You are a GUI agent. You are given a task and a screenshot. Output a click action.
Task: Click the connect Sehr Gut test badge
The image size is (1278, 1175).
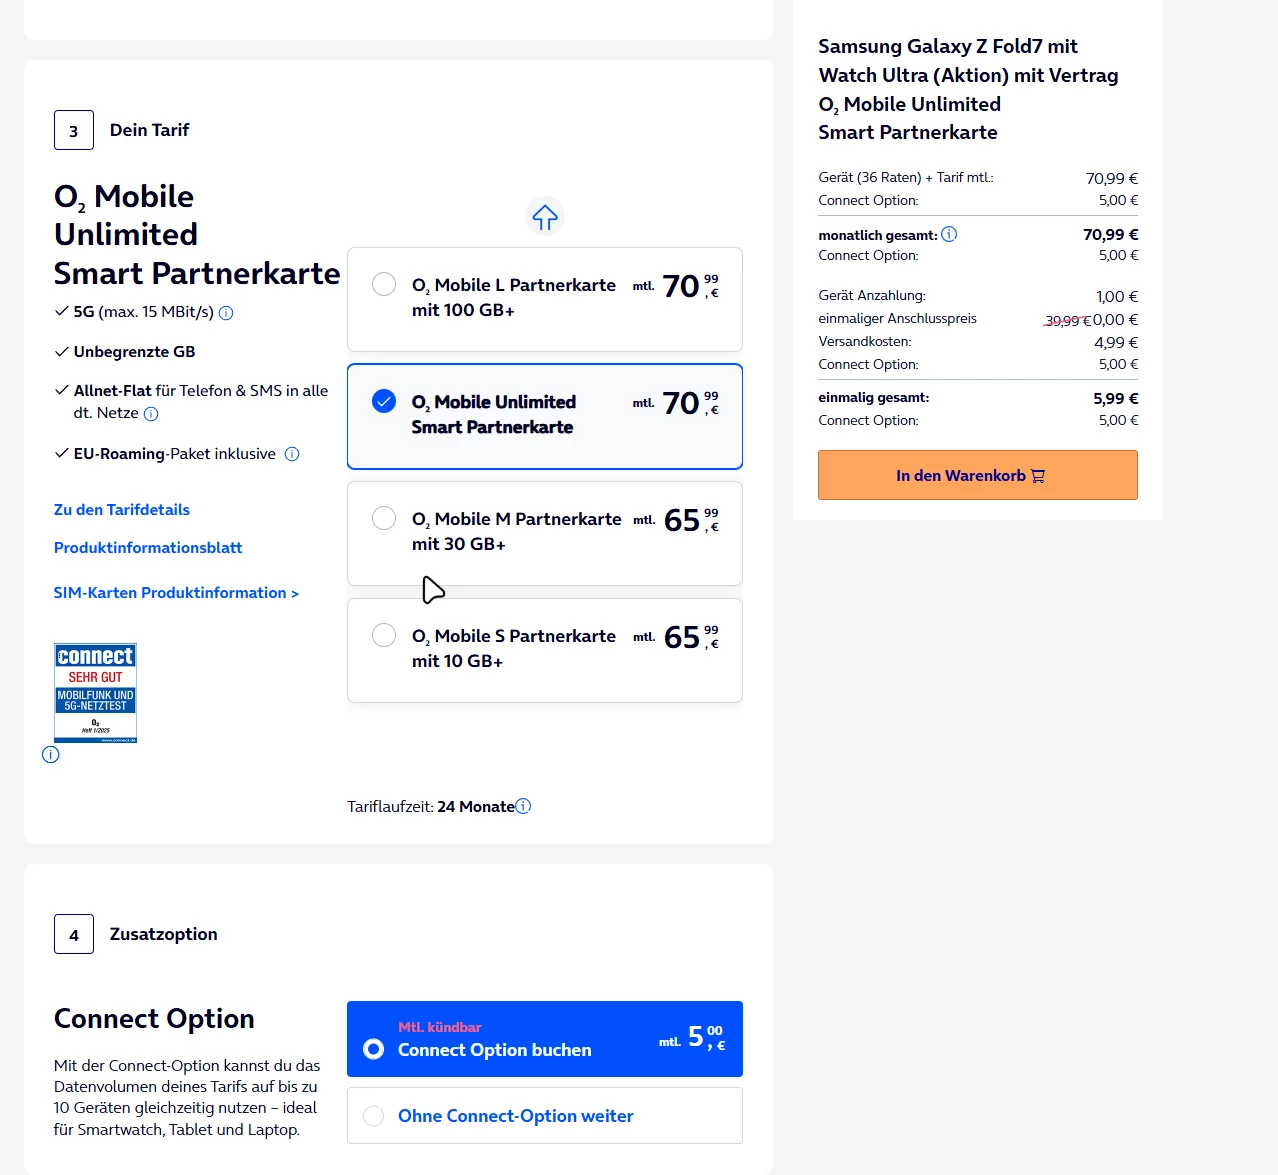click(x=95, y=693)
